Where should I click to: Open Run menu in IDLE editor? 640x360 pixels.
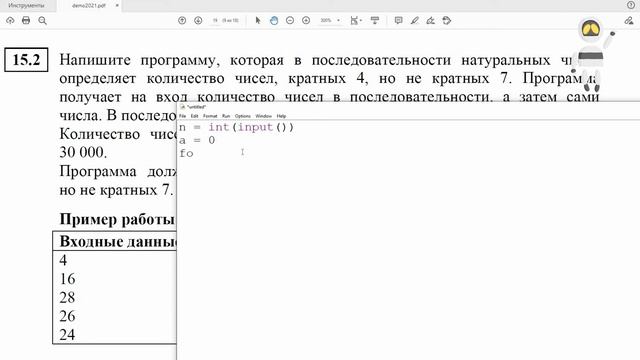[x=226, y=116]
